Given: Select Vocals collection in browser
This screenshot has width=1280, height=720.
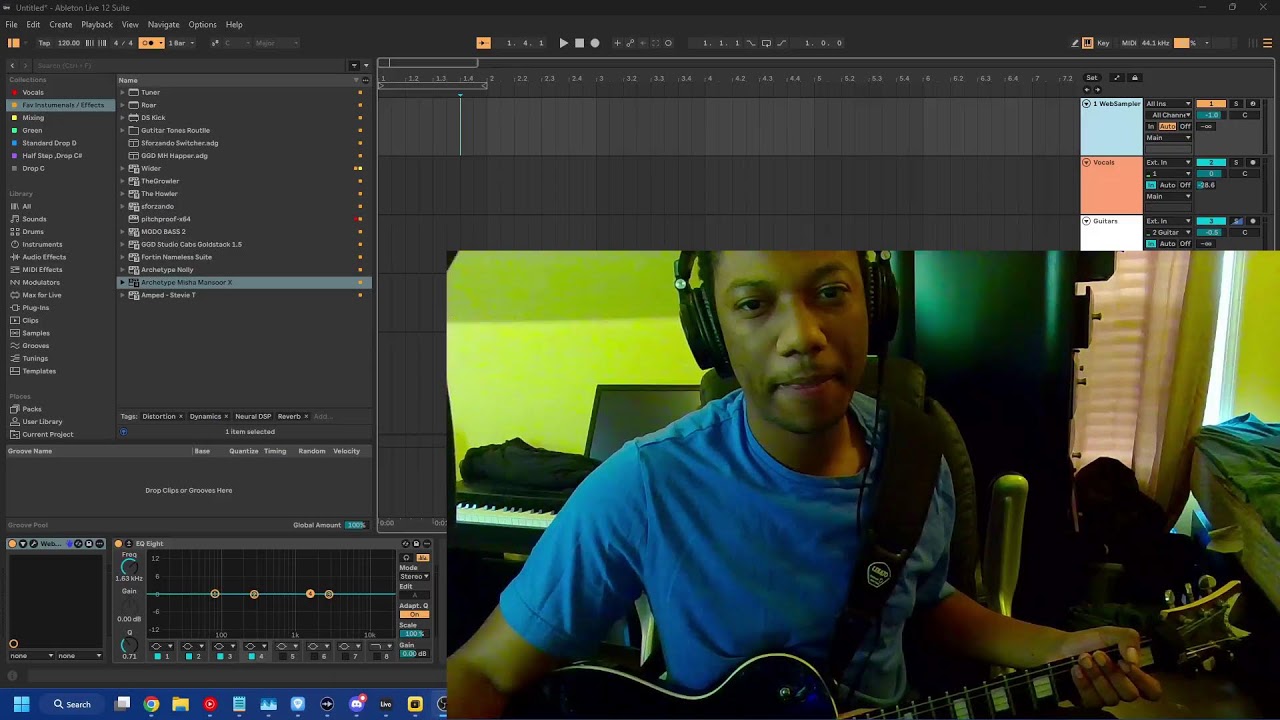Looking at the screenshot, I should click(x=33, y=92).
